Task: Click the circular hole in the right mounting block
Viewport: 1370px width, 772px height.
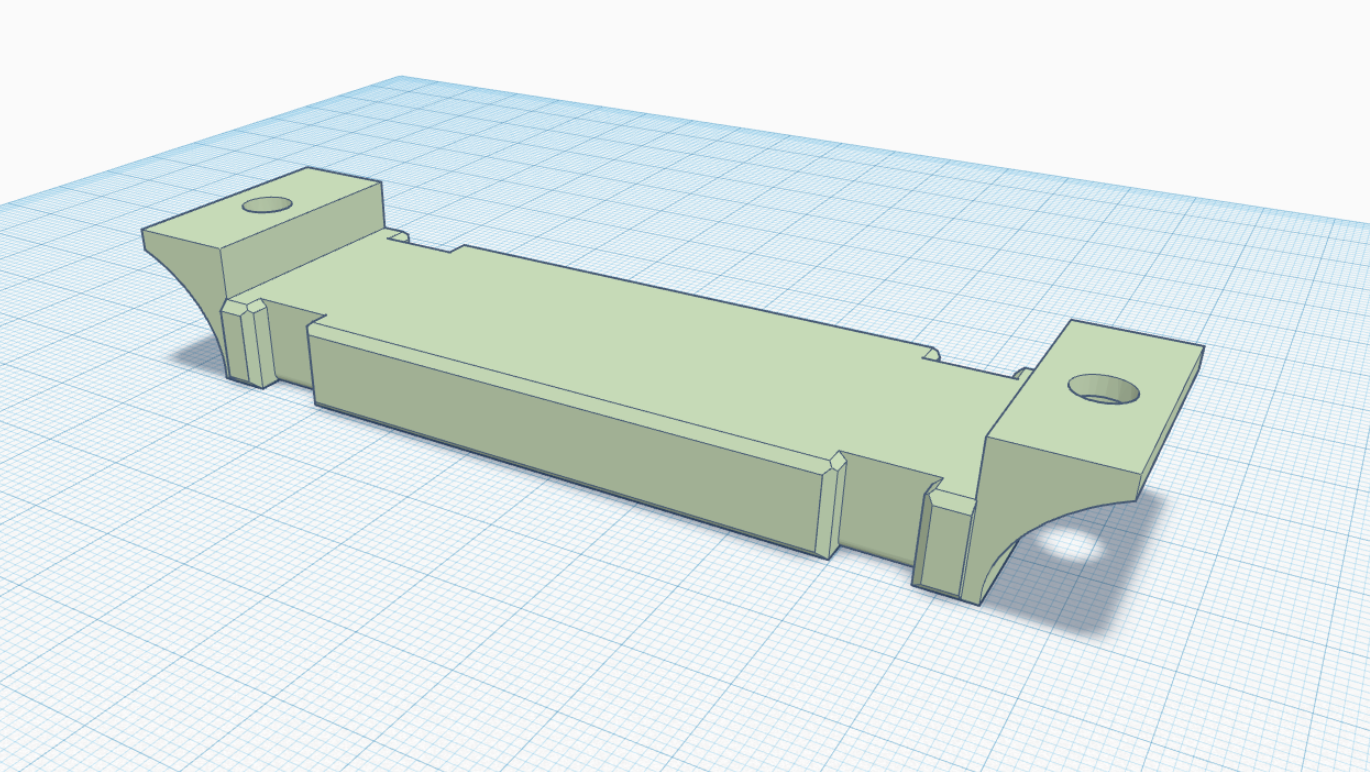Action: 1105,388
